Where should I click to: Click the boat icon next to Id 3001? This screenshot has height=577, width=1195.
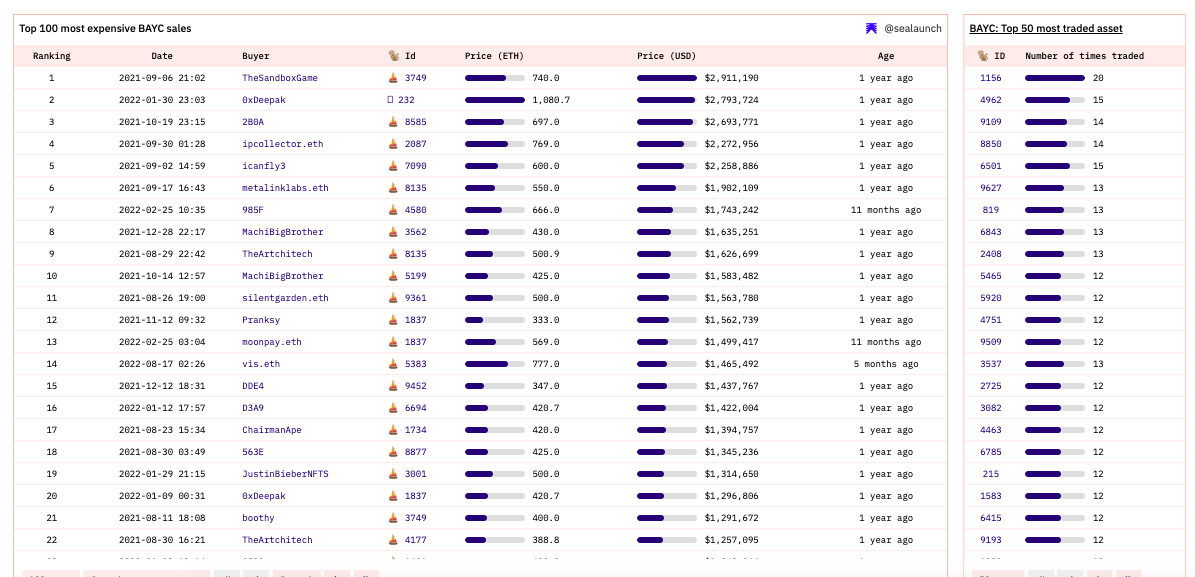(392, 474)
